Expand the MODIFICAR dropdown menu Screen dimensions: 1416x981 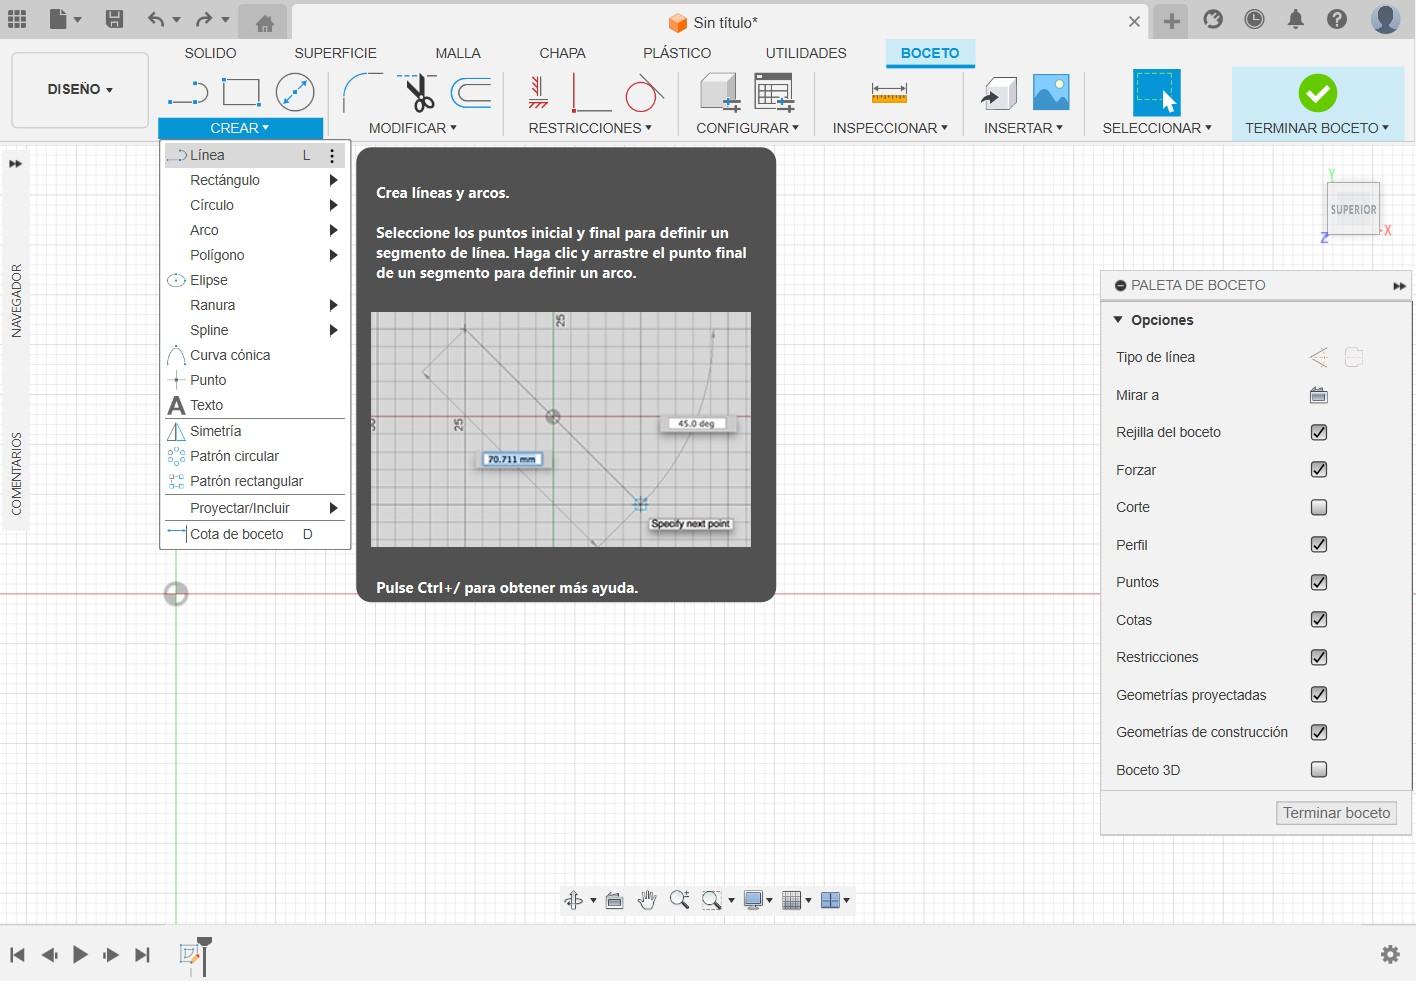[412, 128]
